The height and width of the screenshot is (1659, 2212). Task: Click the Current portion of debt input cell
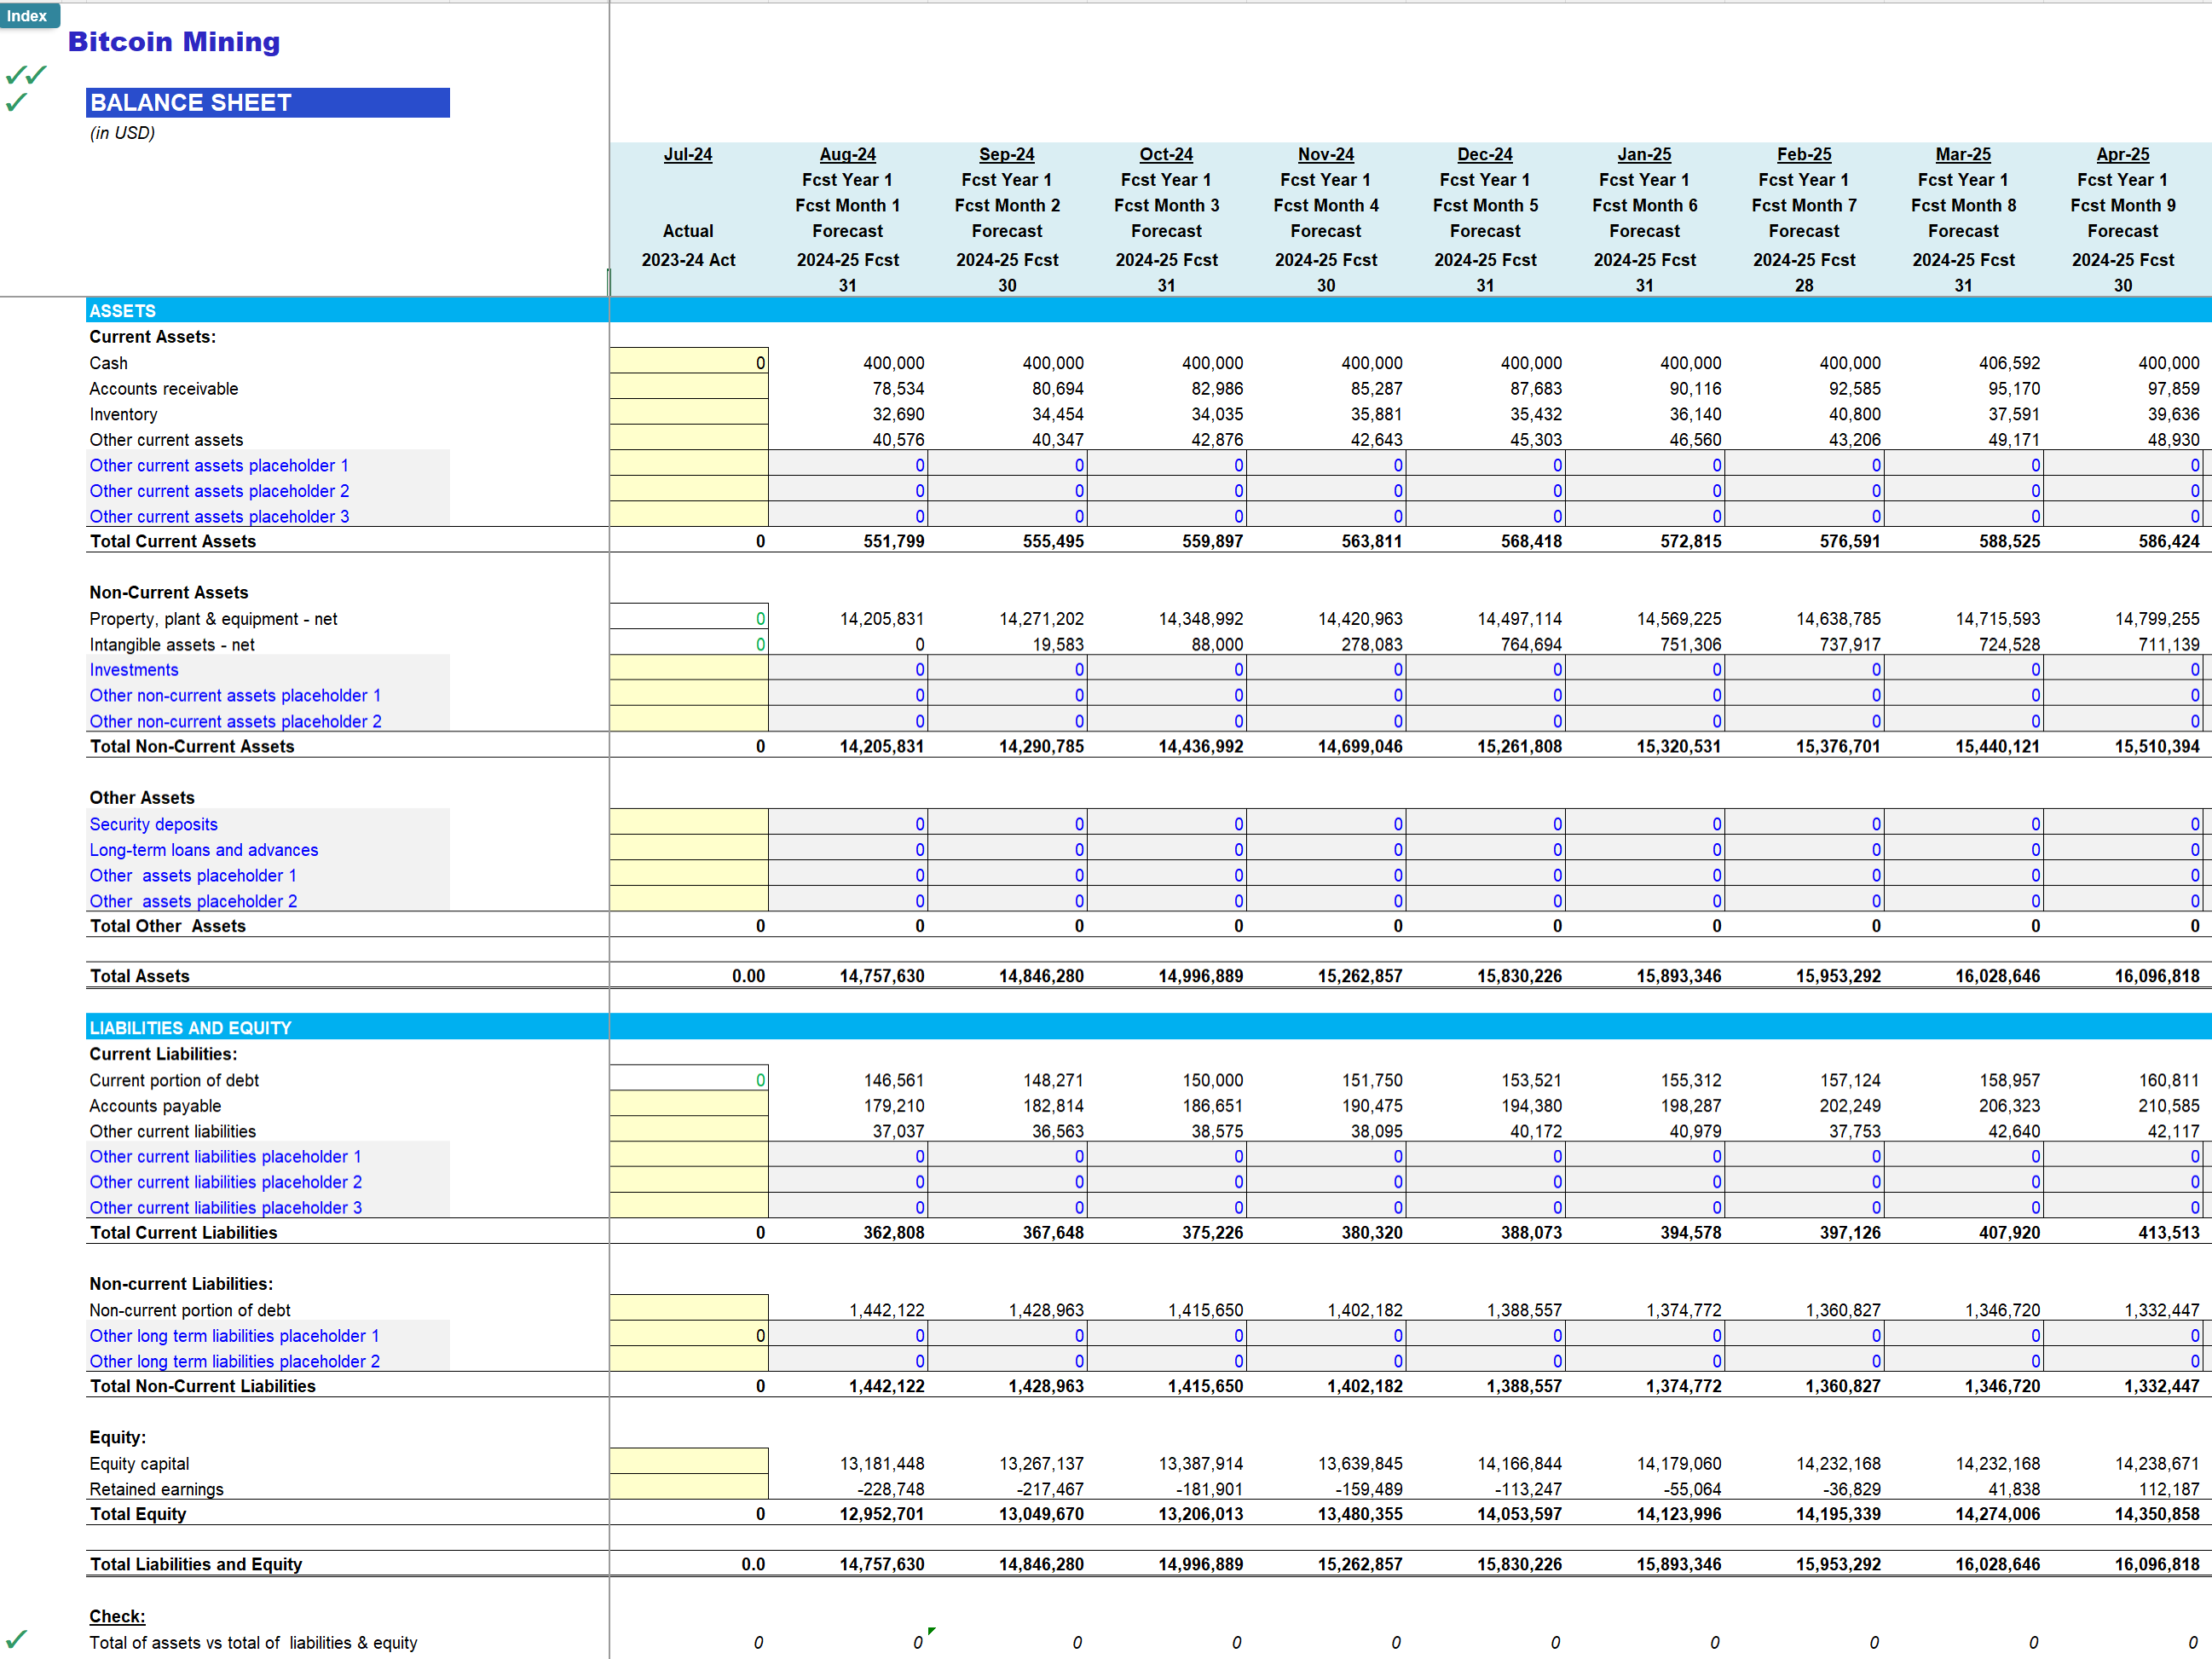[688, 1080]
